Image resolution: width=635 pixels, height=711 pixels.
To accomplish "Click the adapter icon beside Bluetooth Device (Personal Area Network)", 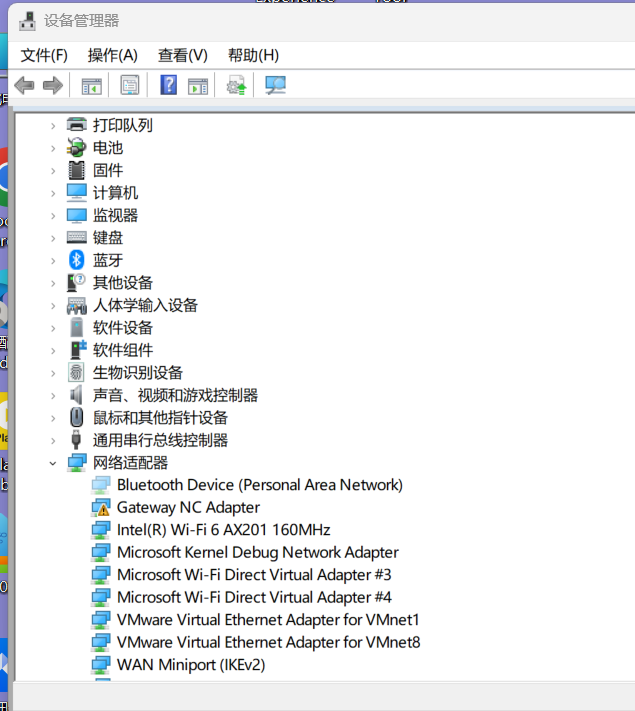I will [x=101, y=485].
